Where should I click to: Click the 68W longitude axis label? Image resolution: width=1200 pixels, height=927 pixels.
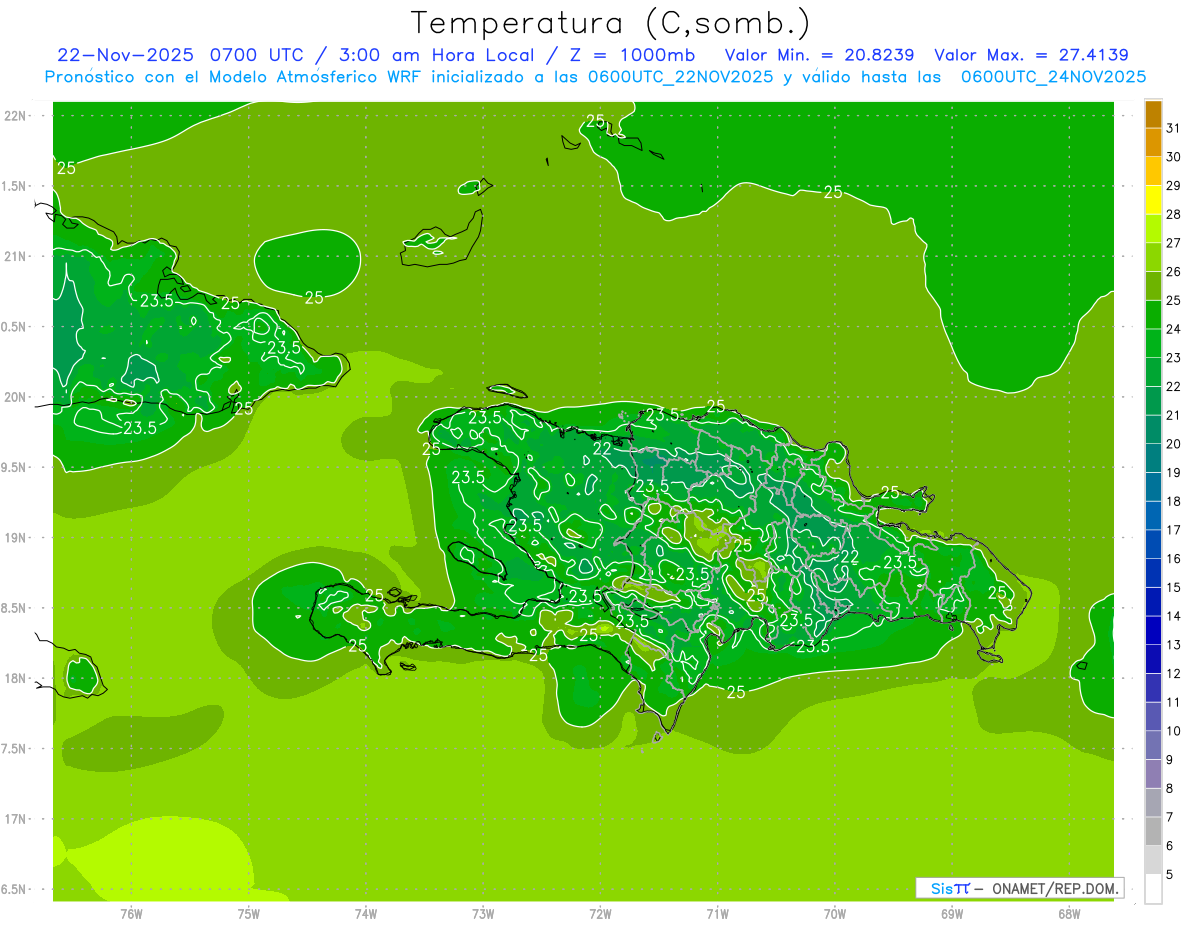(1069, 913)
